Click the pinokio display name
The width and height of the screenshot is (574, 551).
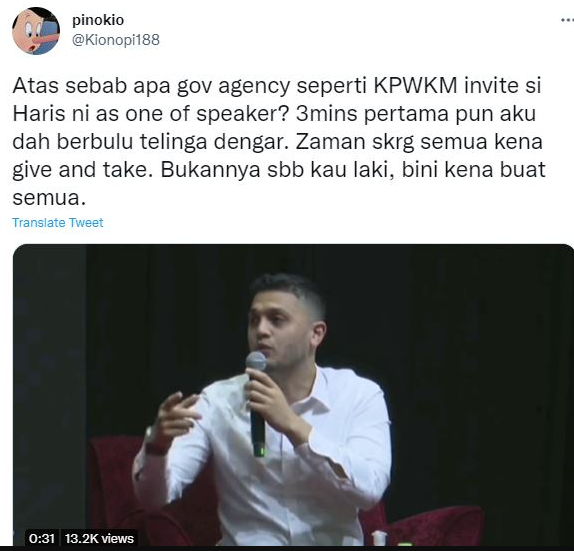tap(98, 20)
